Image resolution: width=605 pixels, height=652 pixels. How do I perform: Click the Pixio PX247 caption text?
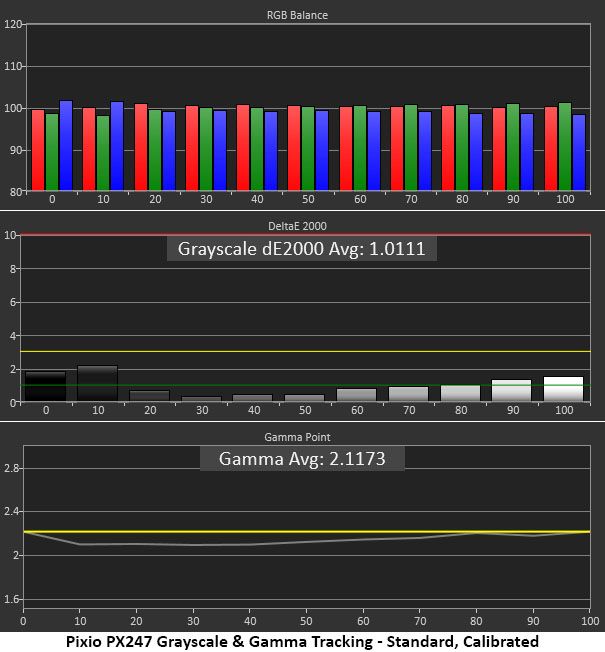[302, 641]
